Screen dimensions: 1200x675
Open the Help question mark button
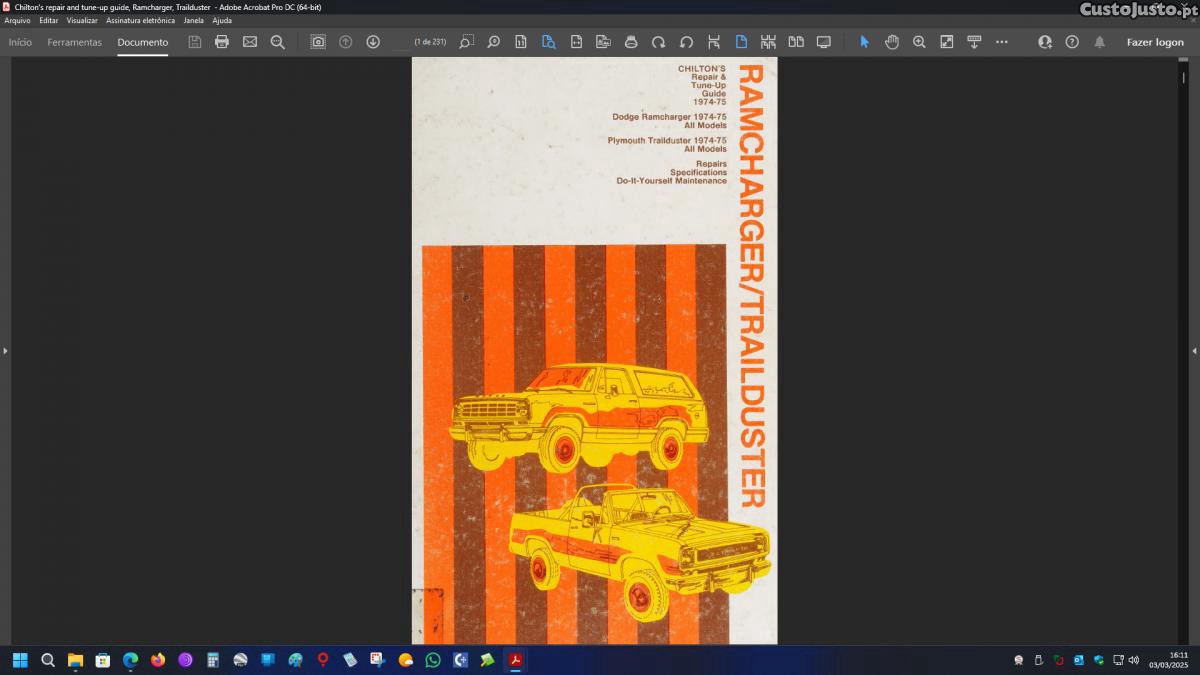coord(1072,42)
